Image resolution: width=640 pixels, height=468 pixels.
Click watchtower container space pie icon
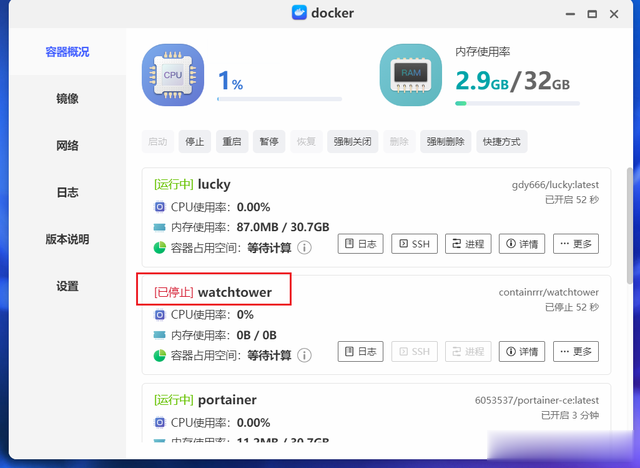point(160,355)
